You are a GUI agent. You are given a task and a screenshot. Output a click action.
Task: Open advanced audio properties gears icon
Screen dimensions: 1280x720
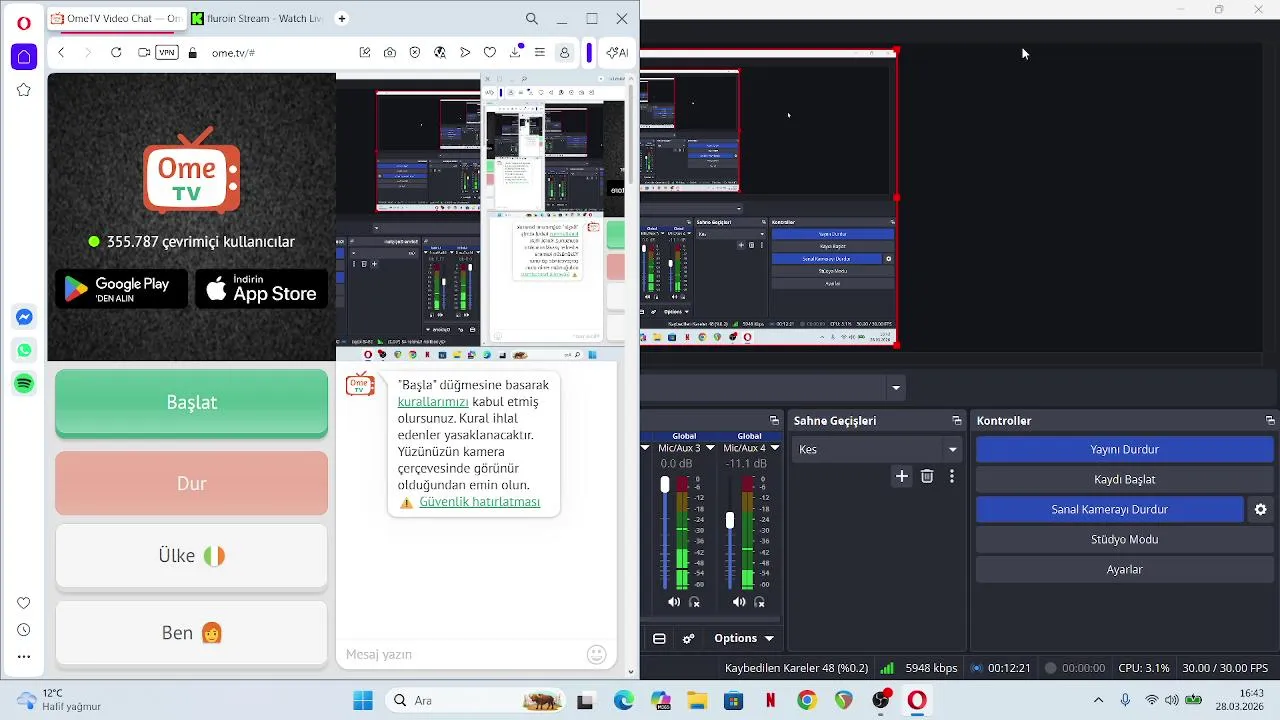pos(688,639)
